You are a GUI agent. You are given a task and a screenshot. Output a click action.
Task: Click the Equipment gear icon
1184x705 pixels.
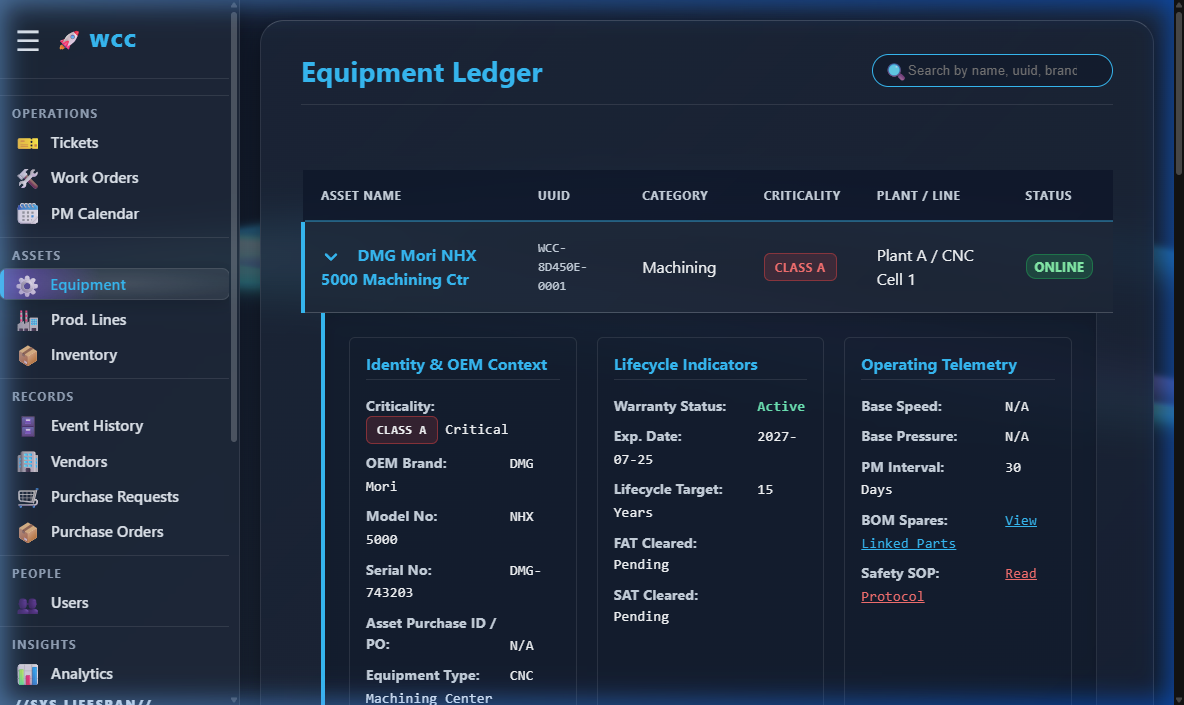27,285
